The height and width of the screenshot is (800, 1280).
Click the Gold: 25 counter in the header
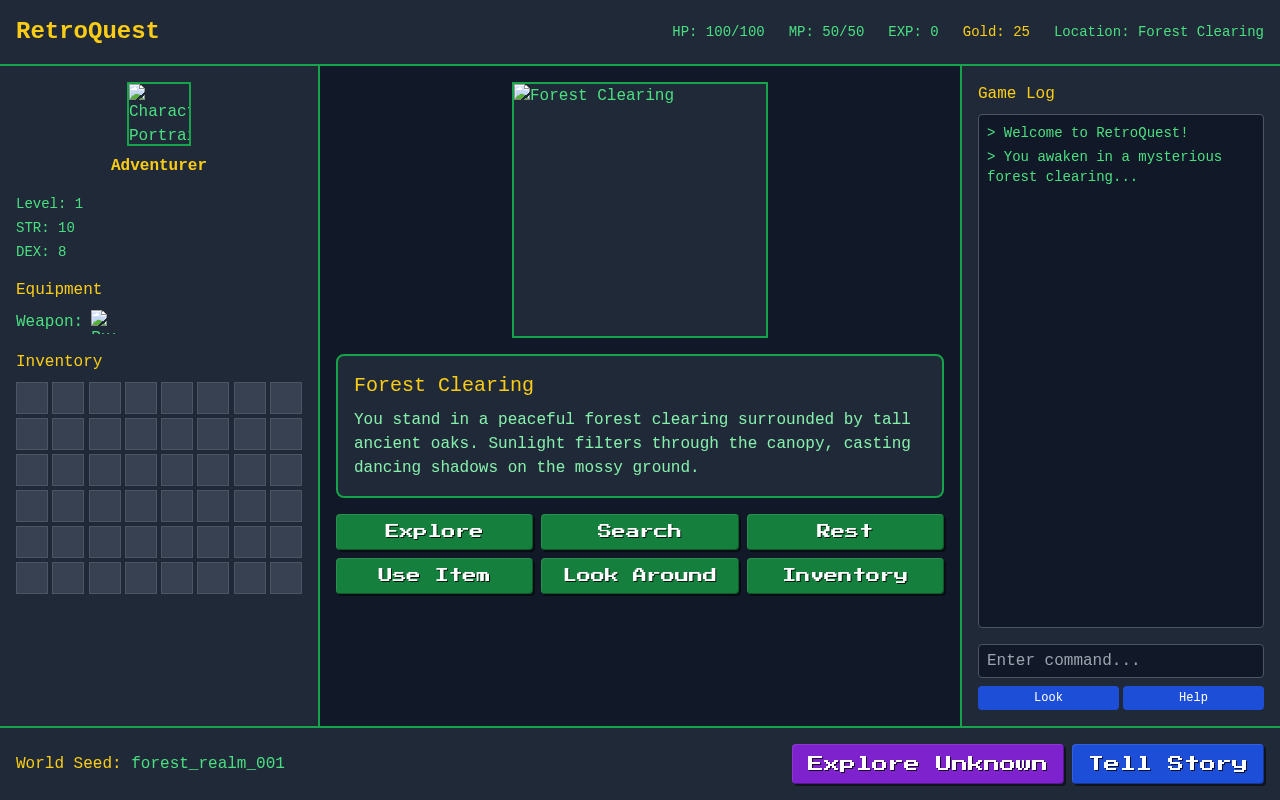(x=995, y=31)
